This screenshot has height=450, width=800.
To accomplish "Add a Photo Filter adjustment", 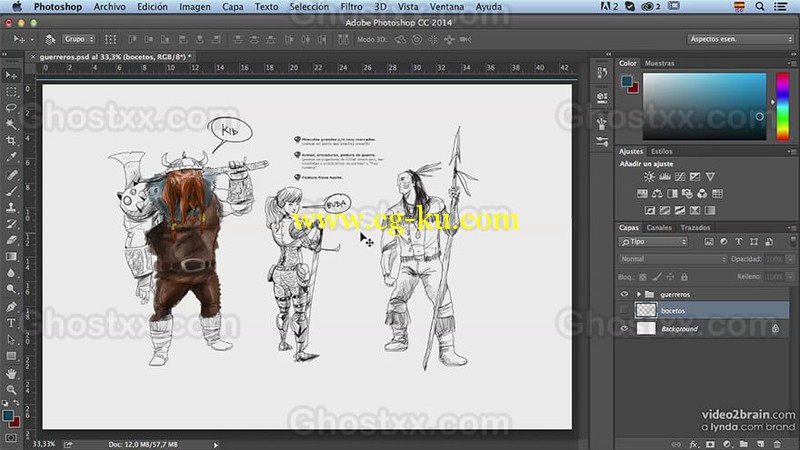I will click(x=687, y=193).
